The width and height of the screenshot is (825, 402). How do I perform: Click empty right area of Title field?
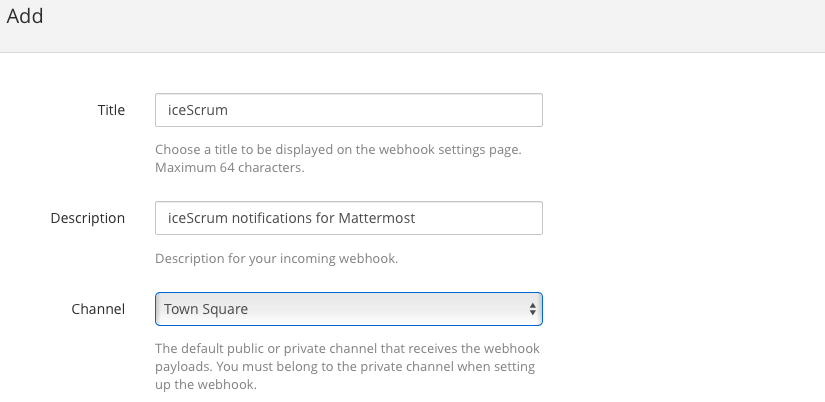(x=450, y=110)
